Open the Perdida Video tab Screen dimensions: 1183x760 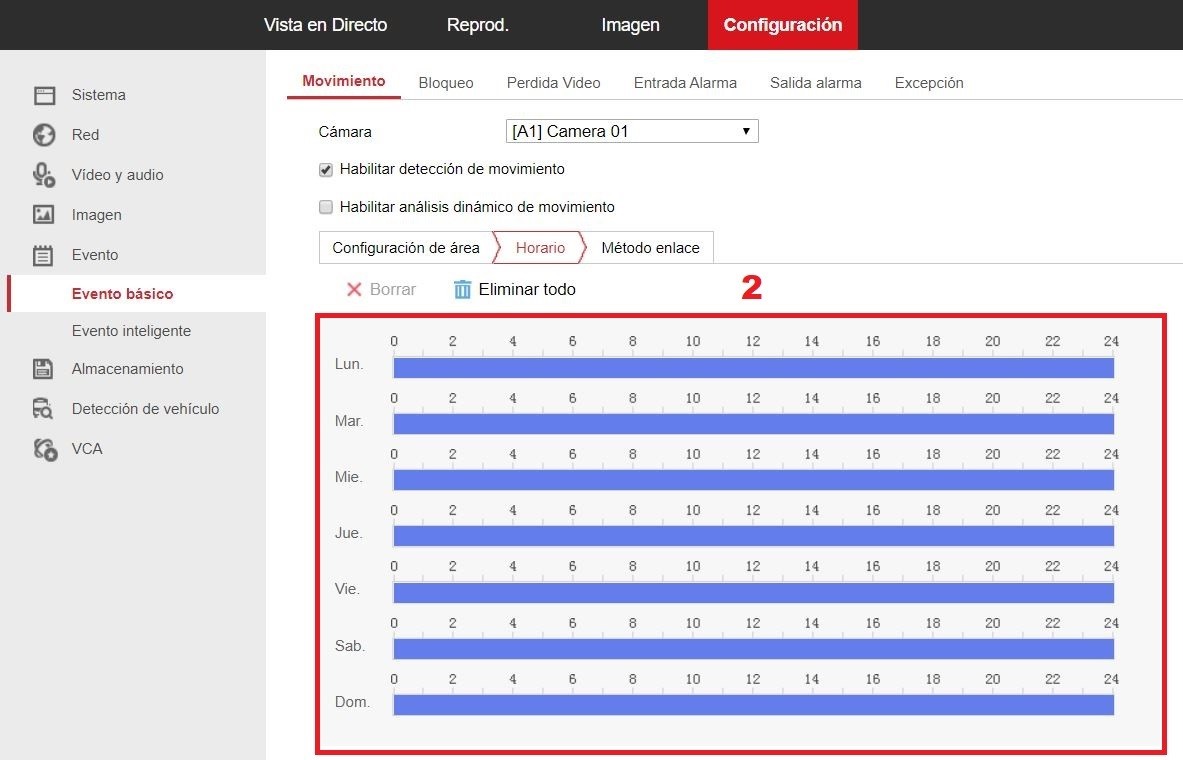[553, 83]
